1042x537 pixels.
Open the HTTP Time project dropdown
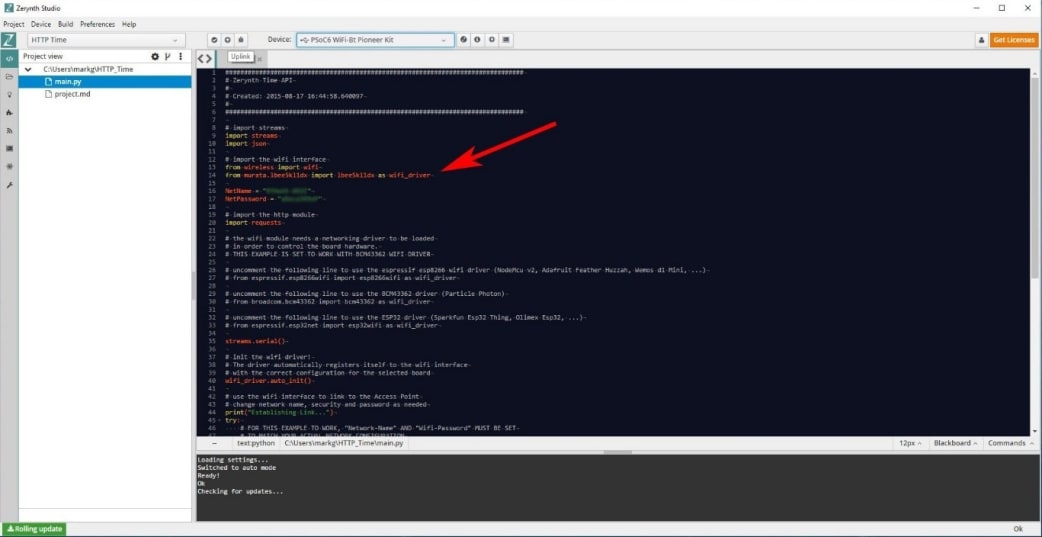tap(106, 40)
